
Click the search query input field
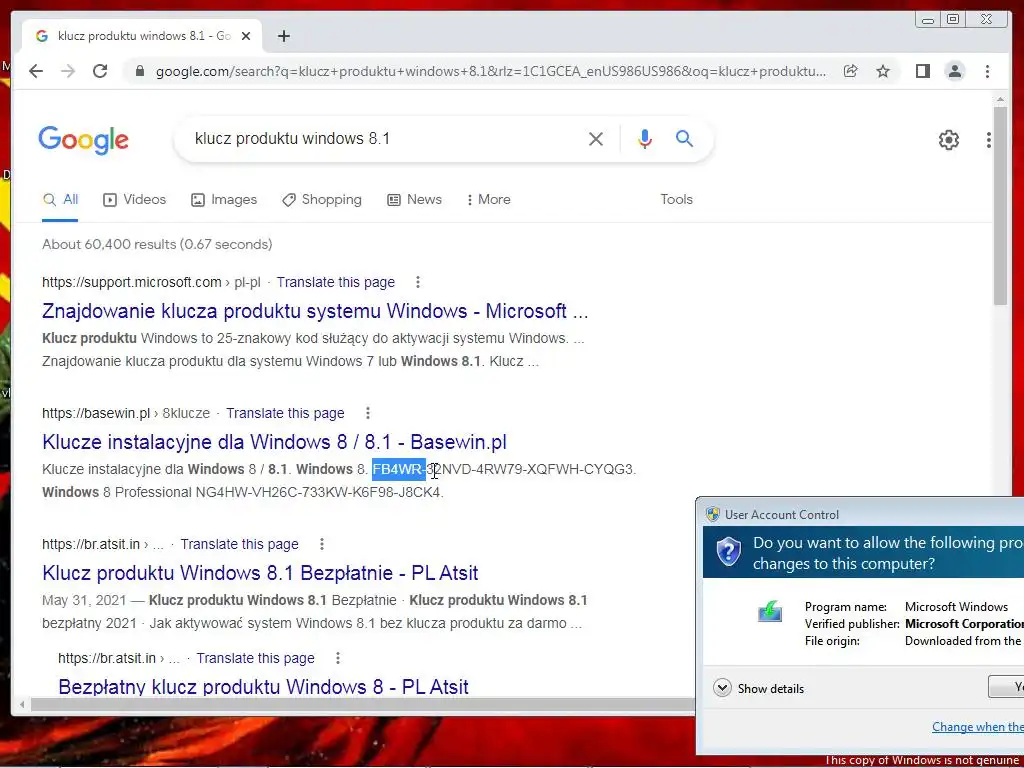click(x=385, y=138)
